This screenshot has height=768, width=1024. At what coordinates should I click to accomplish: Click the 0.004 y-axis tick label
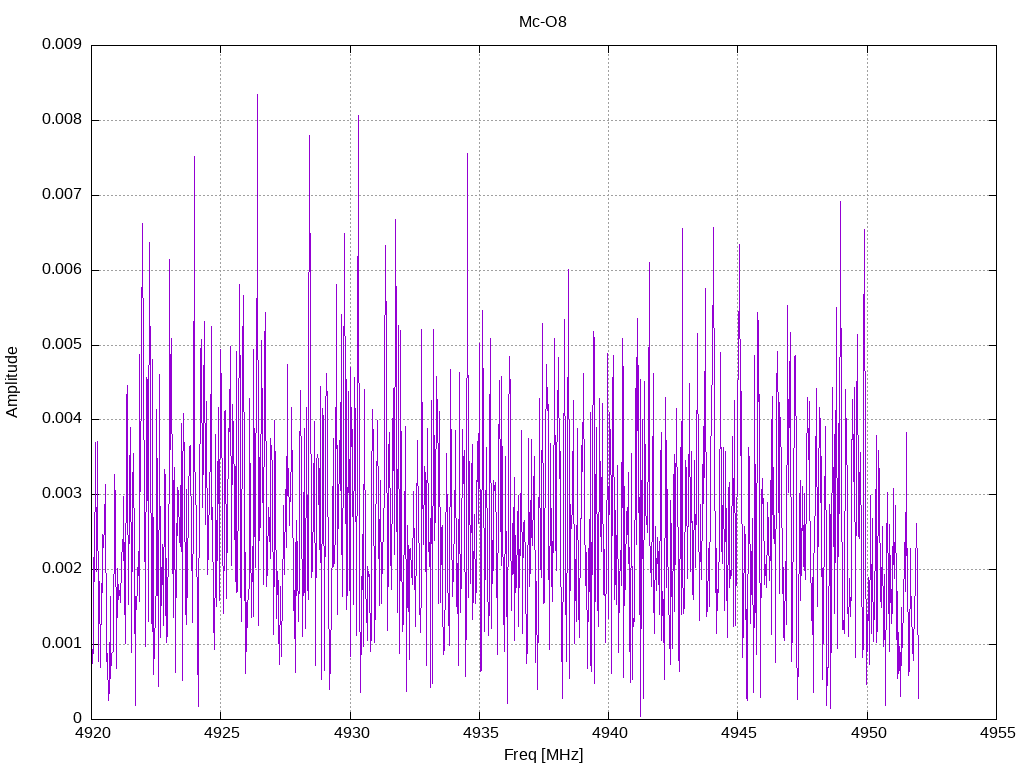62,419
